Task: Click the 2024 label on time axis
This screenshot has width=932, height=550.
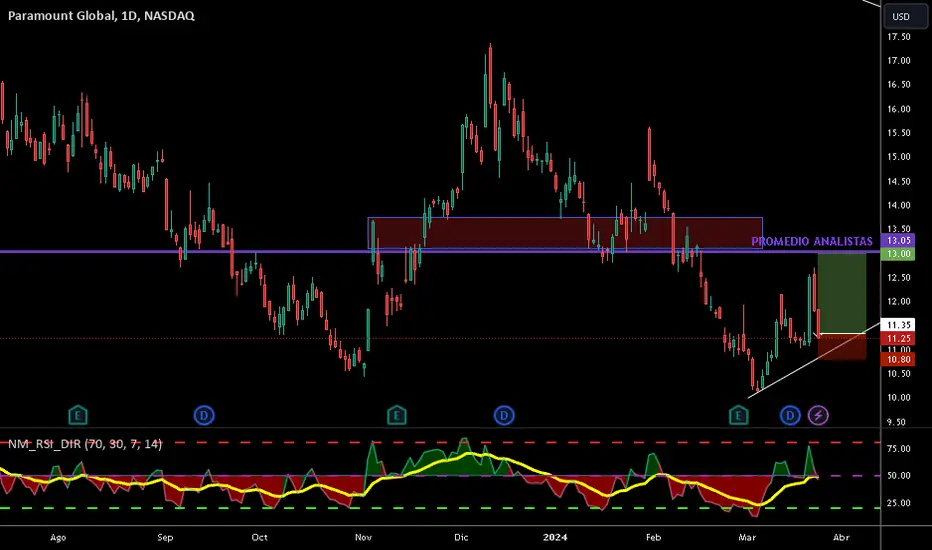Action: (555, 538)
